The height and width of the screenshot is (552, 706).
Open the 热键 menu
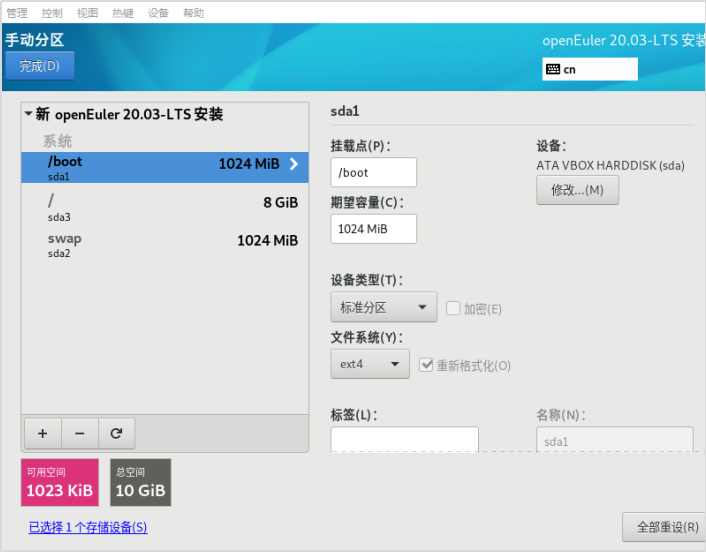[x=123, y=13]
